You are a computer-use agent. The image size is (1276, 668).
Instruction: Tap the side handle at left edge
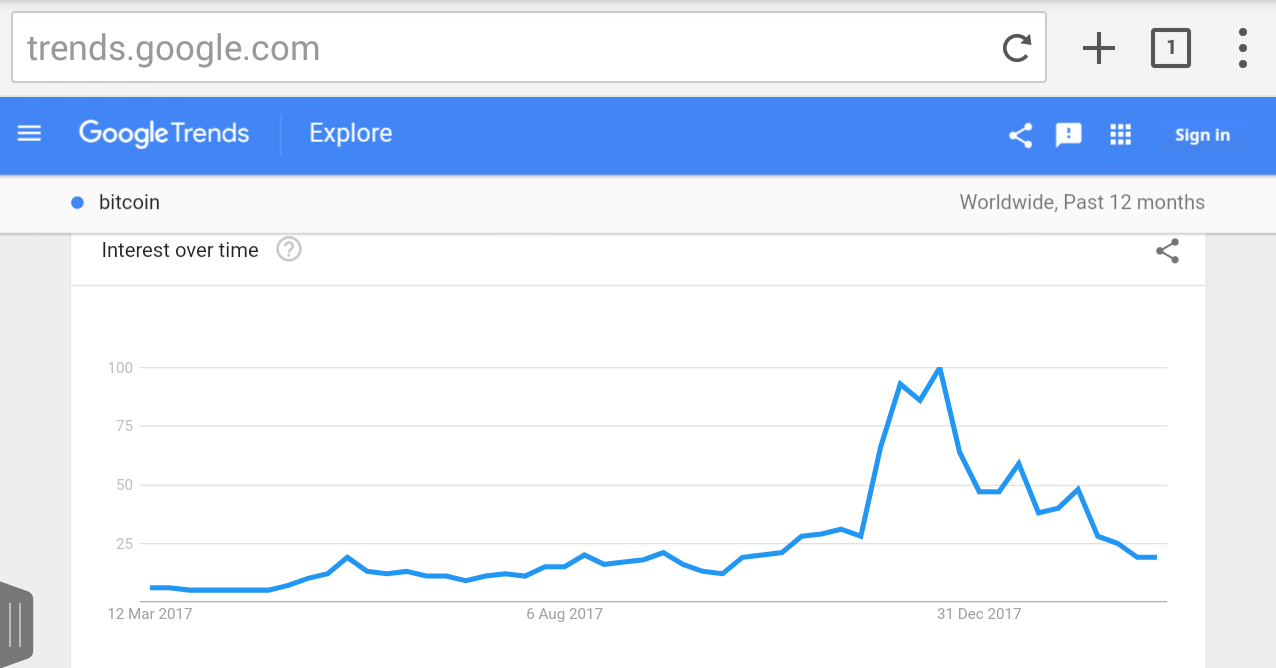17,622
